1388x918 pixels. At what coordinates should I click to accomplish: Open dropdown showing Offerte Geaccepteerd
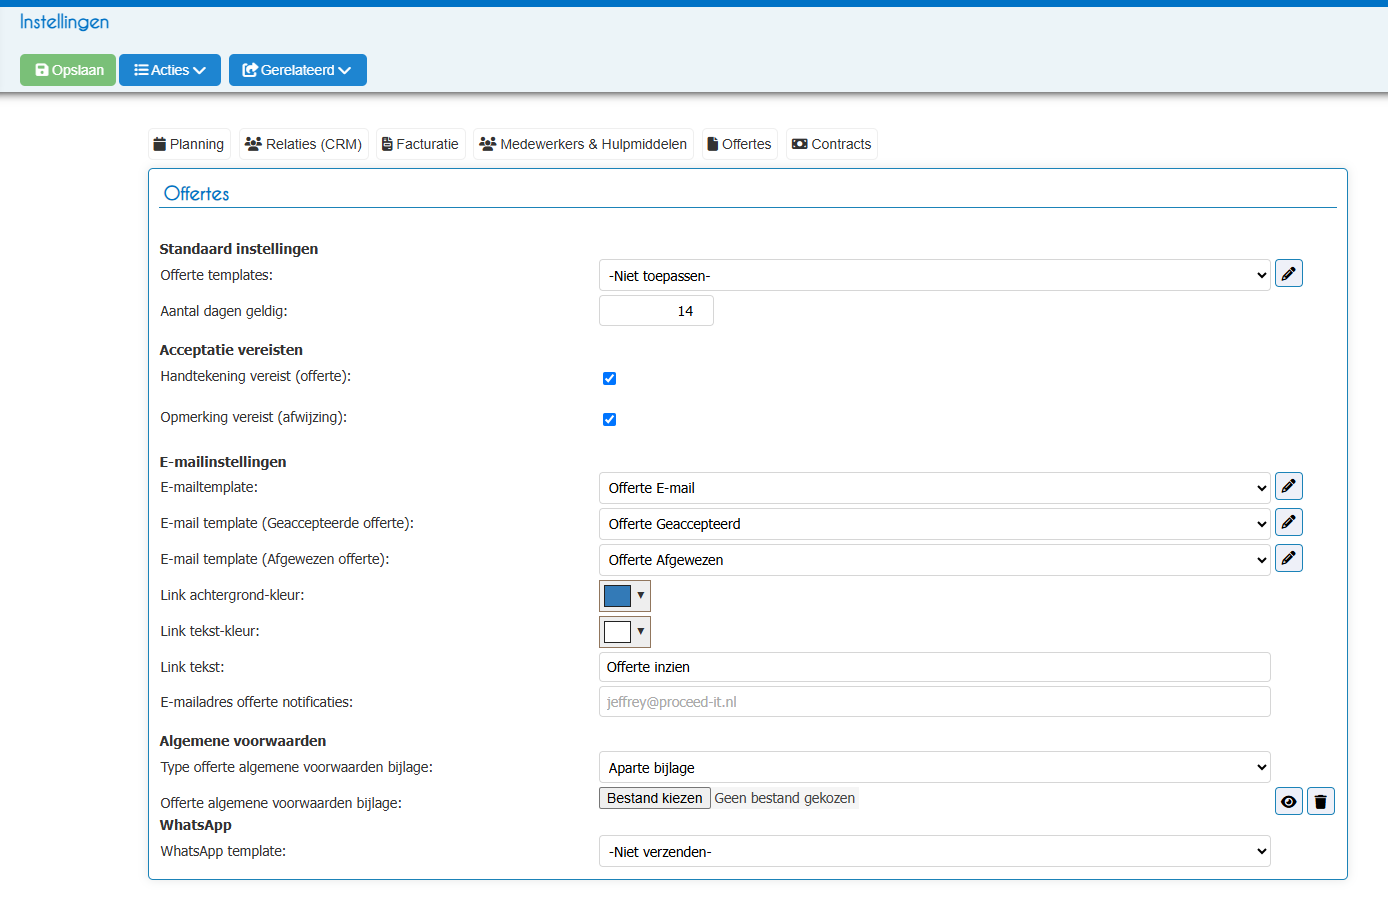point(935,524)
